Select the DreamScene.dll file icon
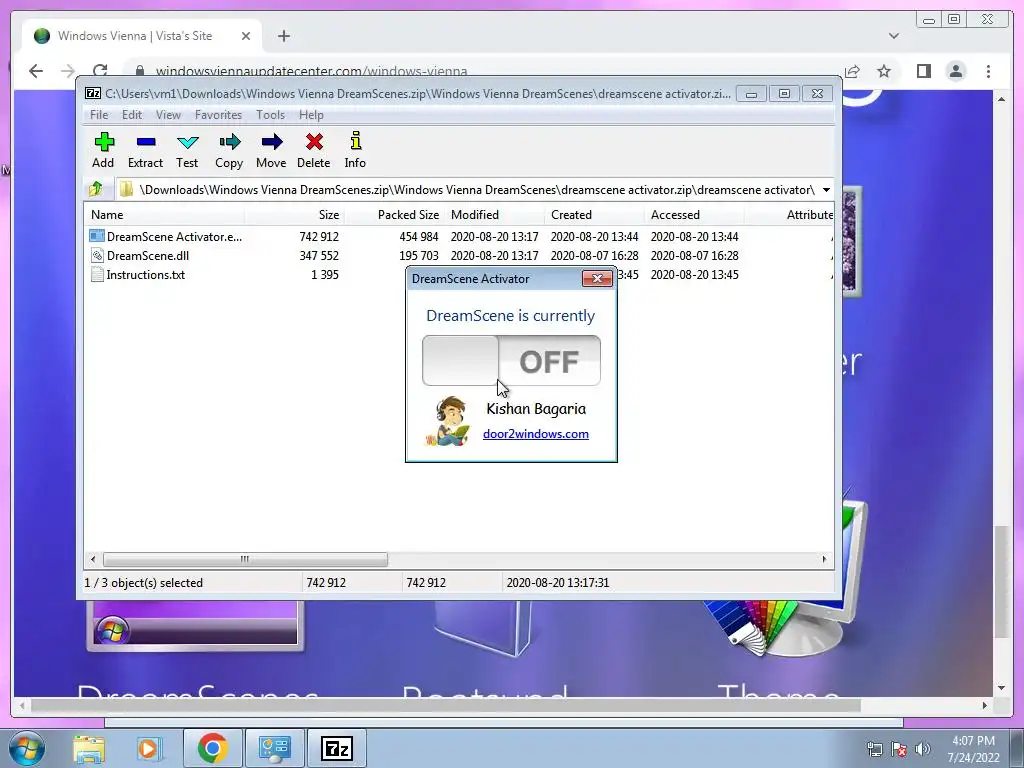 (x=97, y=255)
